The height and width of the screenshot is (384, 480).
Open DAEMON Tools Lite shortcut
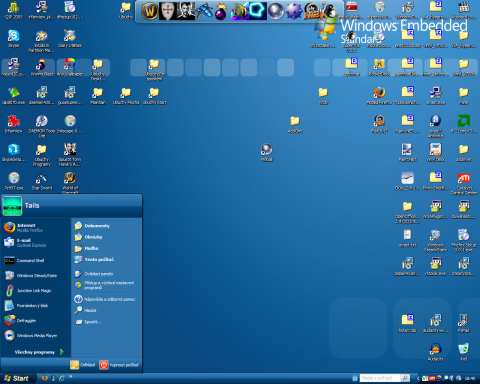click(x=42, y=126)
